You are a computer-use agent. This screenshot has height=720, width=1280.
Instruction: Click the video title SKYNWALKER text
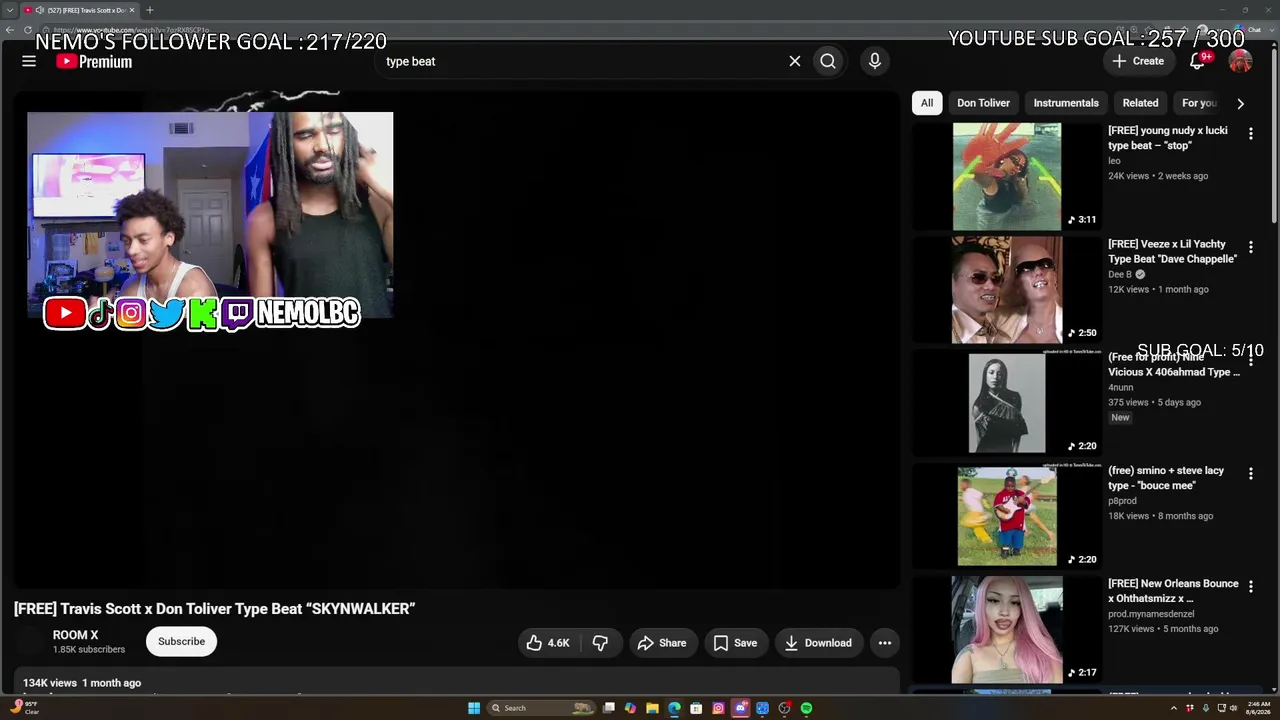pyautogui.click(x=215, y=608)
